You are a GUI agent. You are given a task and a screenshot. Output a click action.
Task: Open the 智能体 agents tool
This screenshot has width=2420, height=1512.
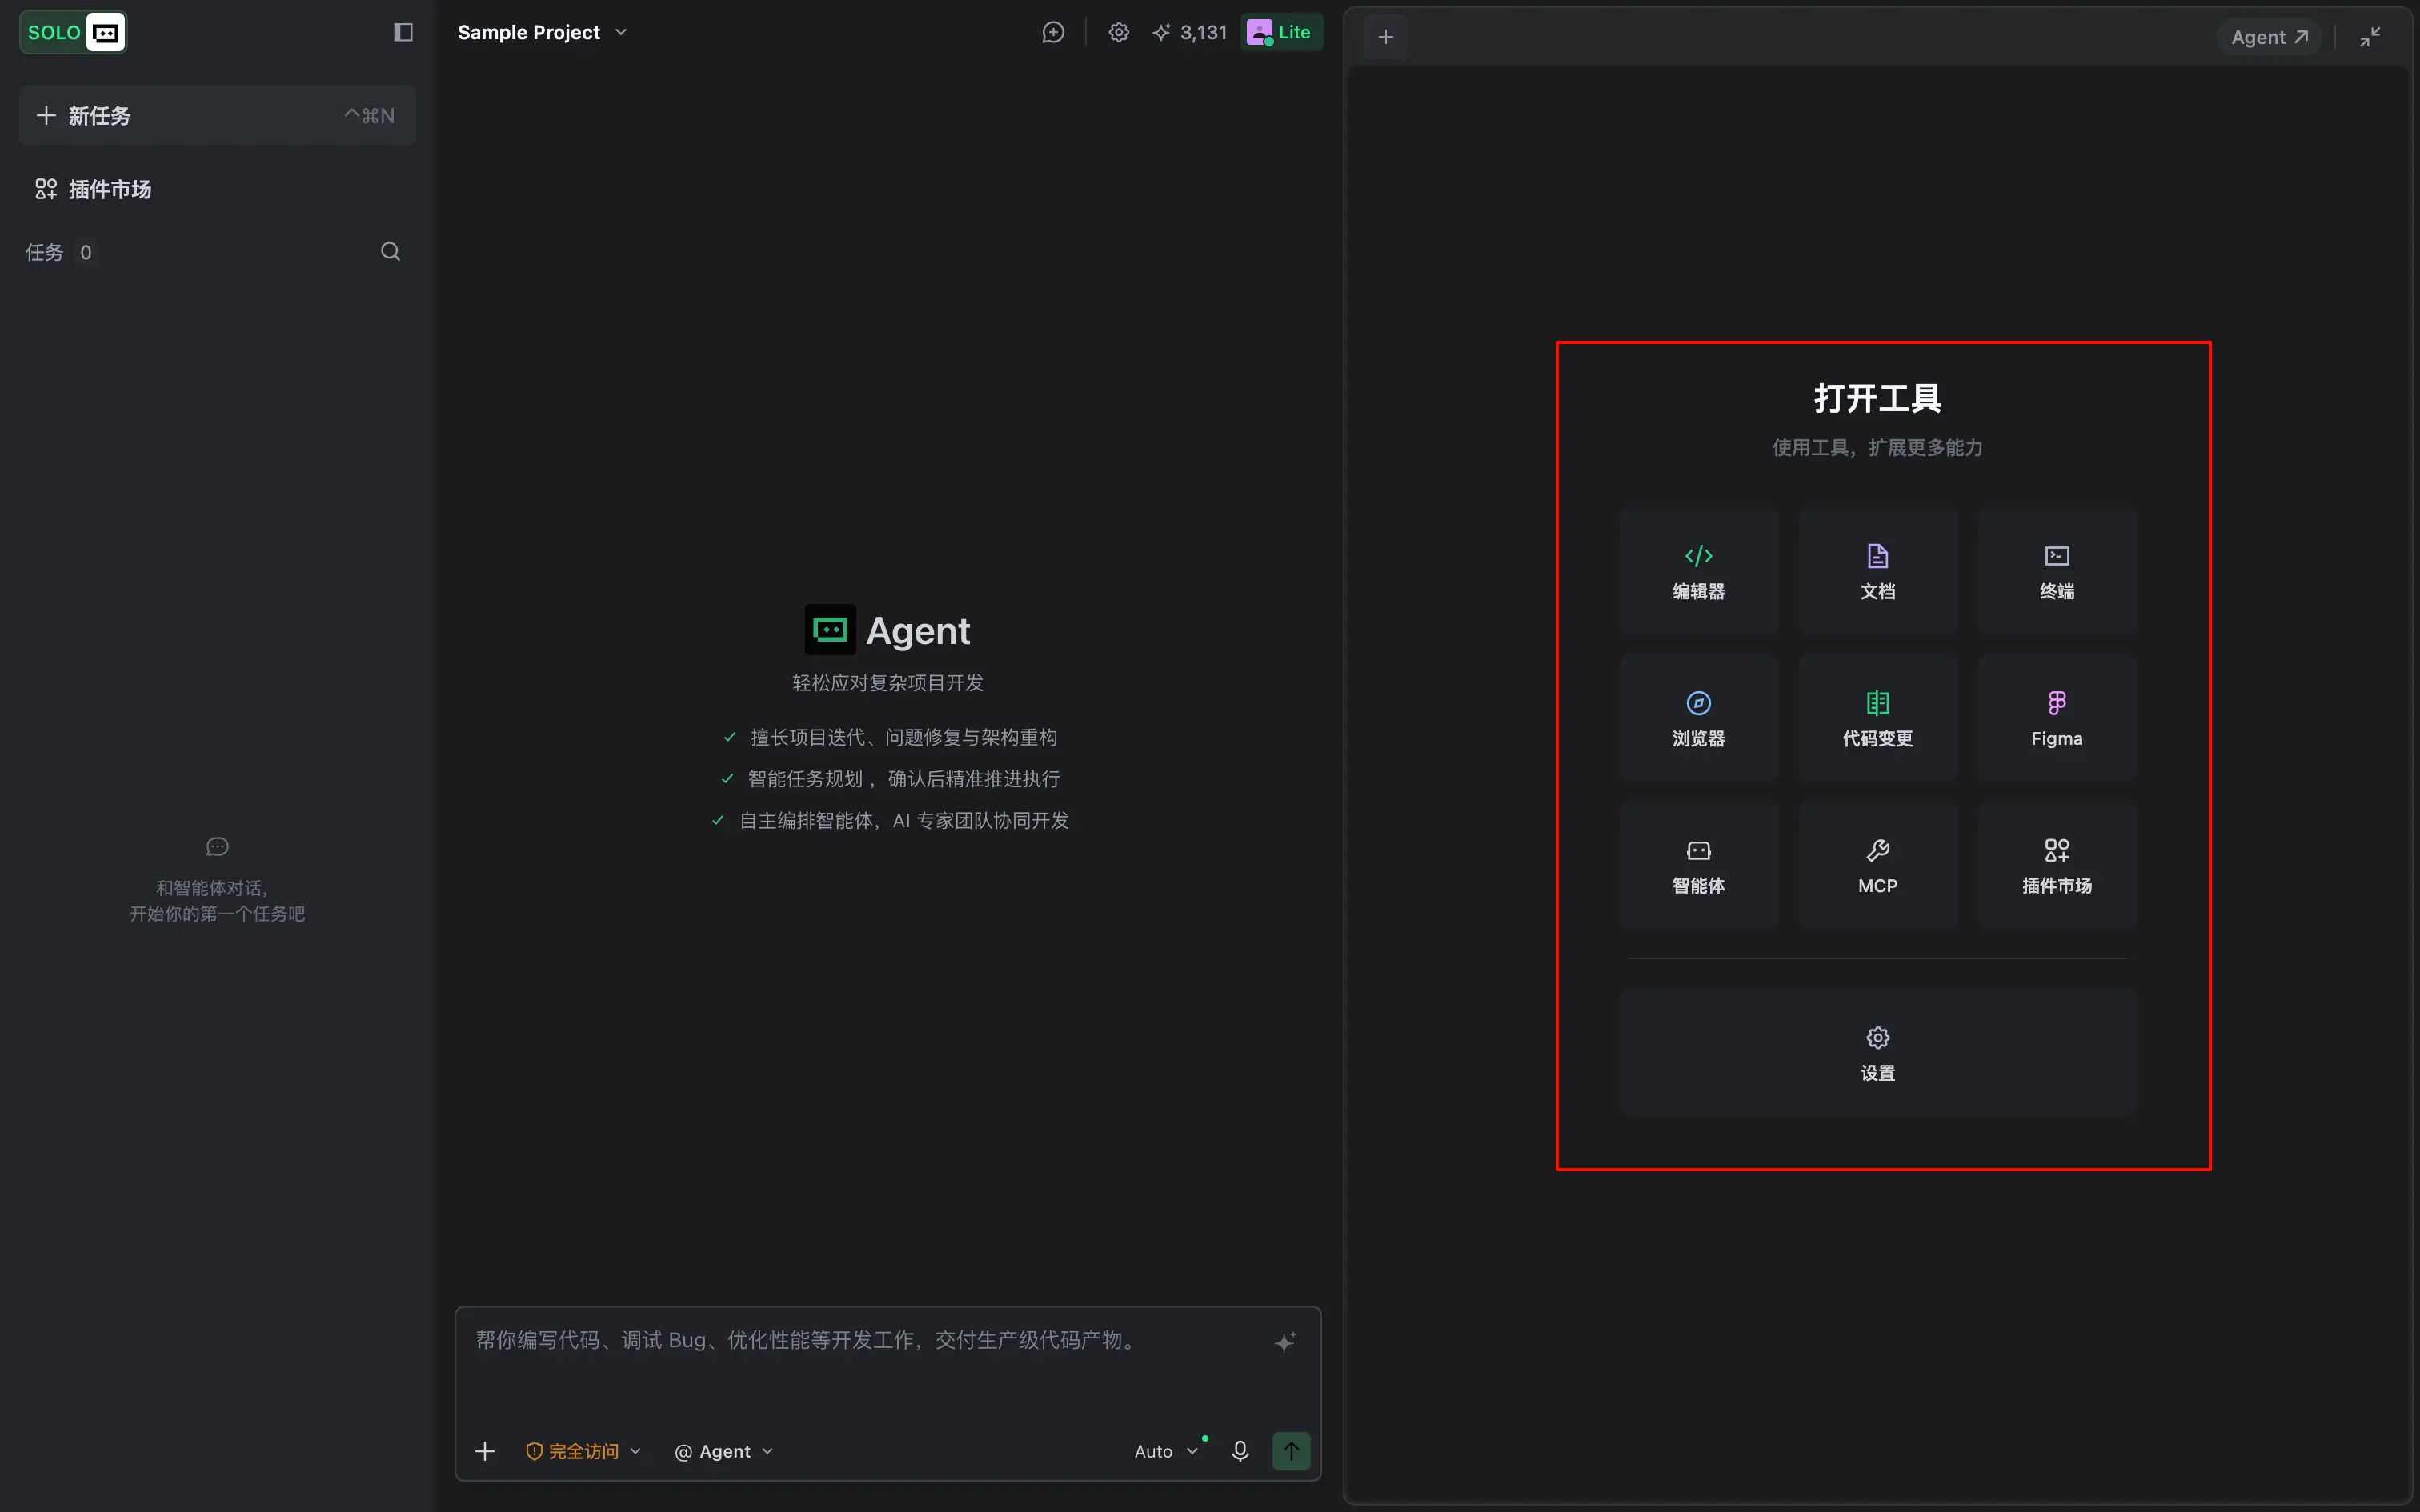[1698, 864]
